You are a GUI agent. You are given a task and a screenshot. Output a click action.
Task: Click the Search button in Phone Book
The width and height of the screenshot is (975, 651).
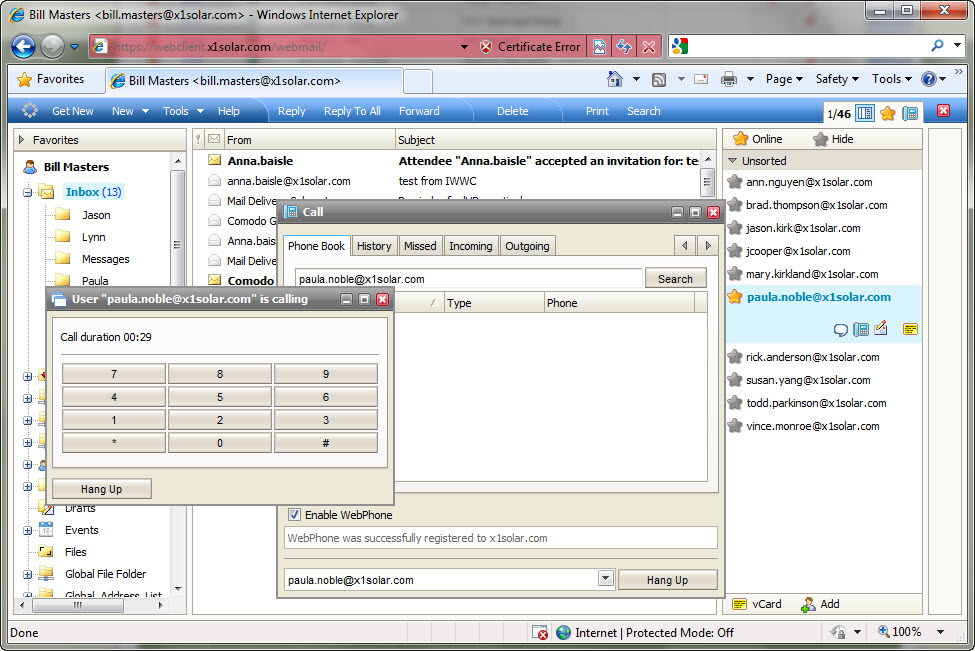point(675,279)
